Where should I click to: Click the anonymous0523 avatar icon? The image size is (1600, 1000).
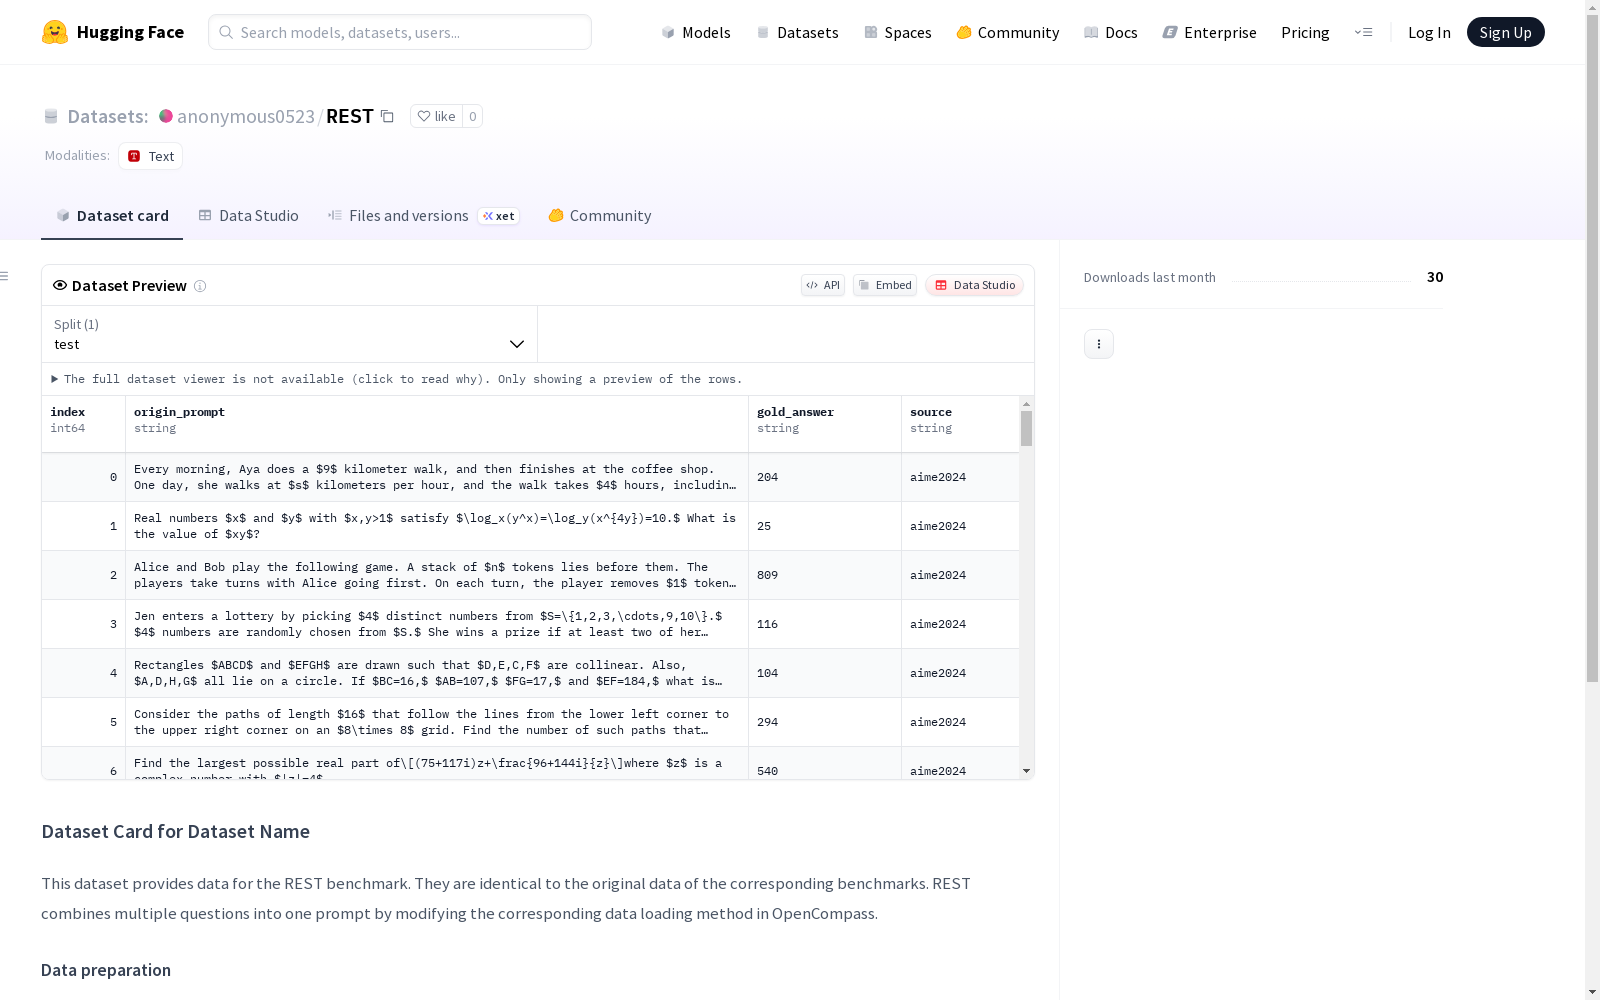pyautogui.click(x=166, y=116)
